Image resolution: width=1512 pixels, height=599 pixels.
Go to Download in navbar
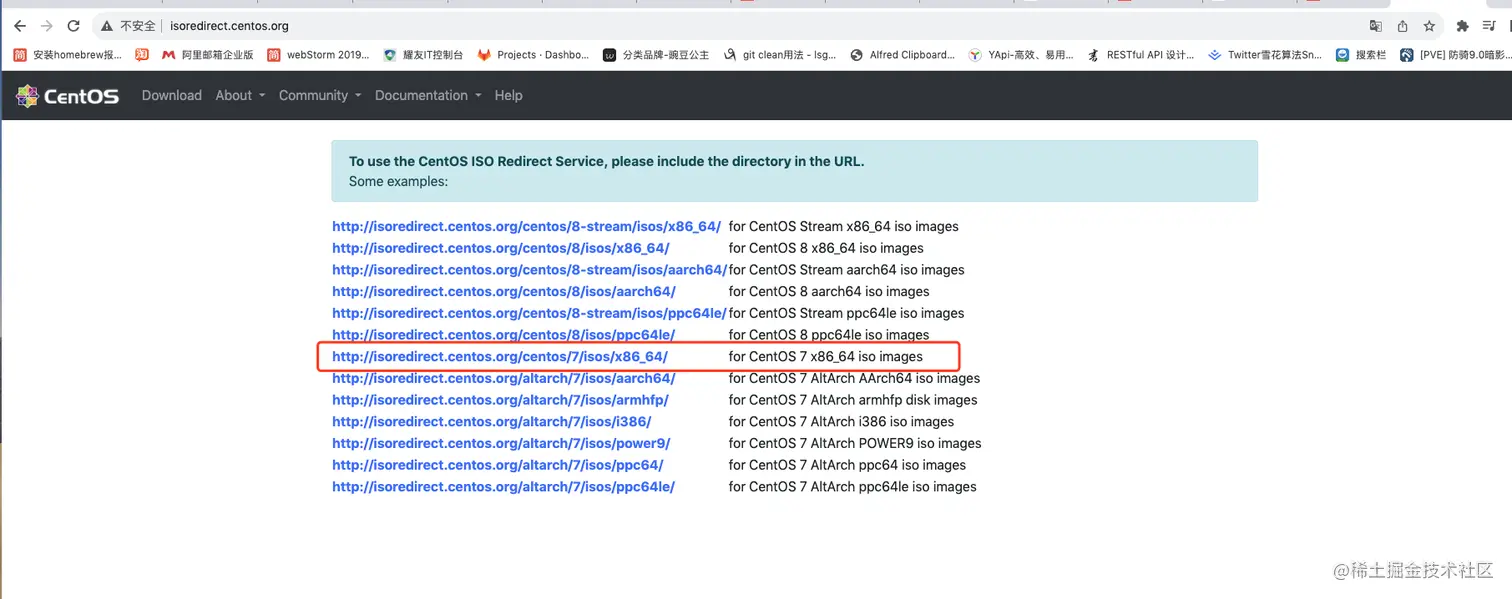pyautogui.click(x=172, y=96)
